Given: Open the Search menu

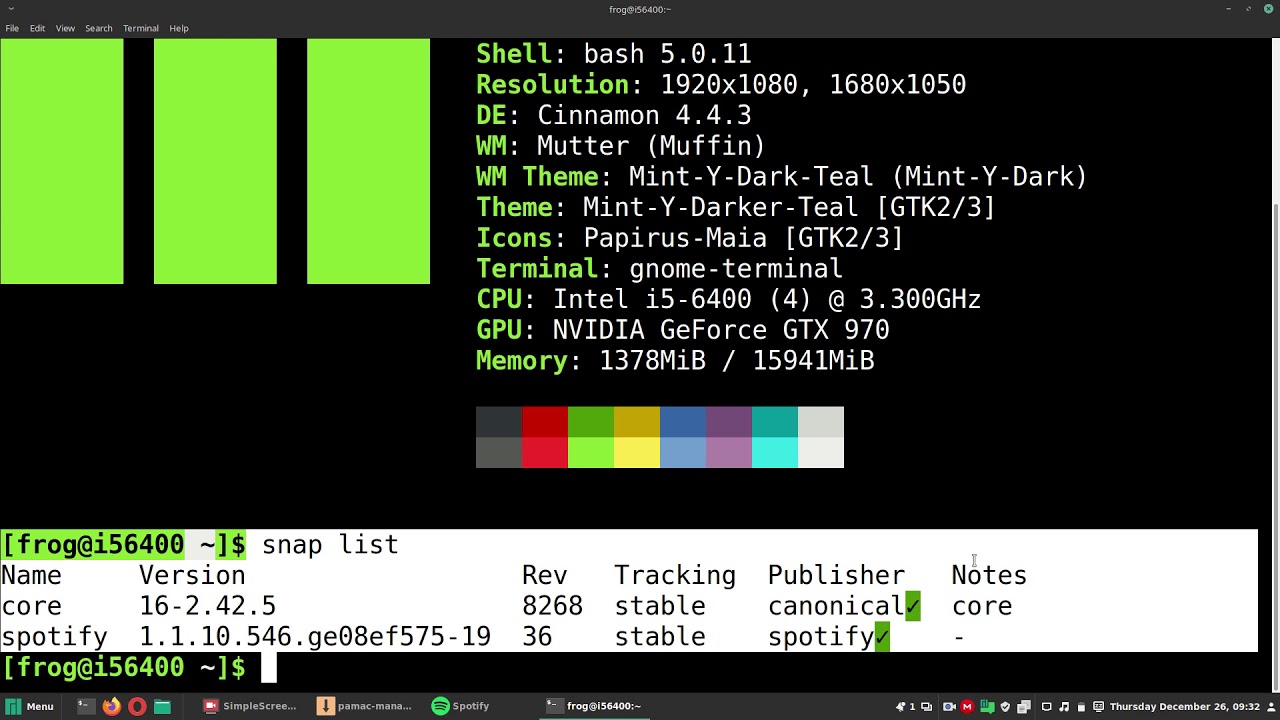Looking at the screenshot, I should coord(98,28).
